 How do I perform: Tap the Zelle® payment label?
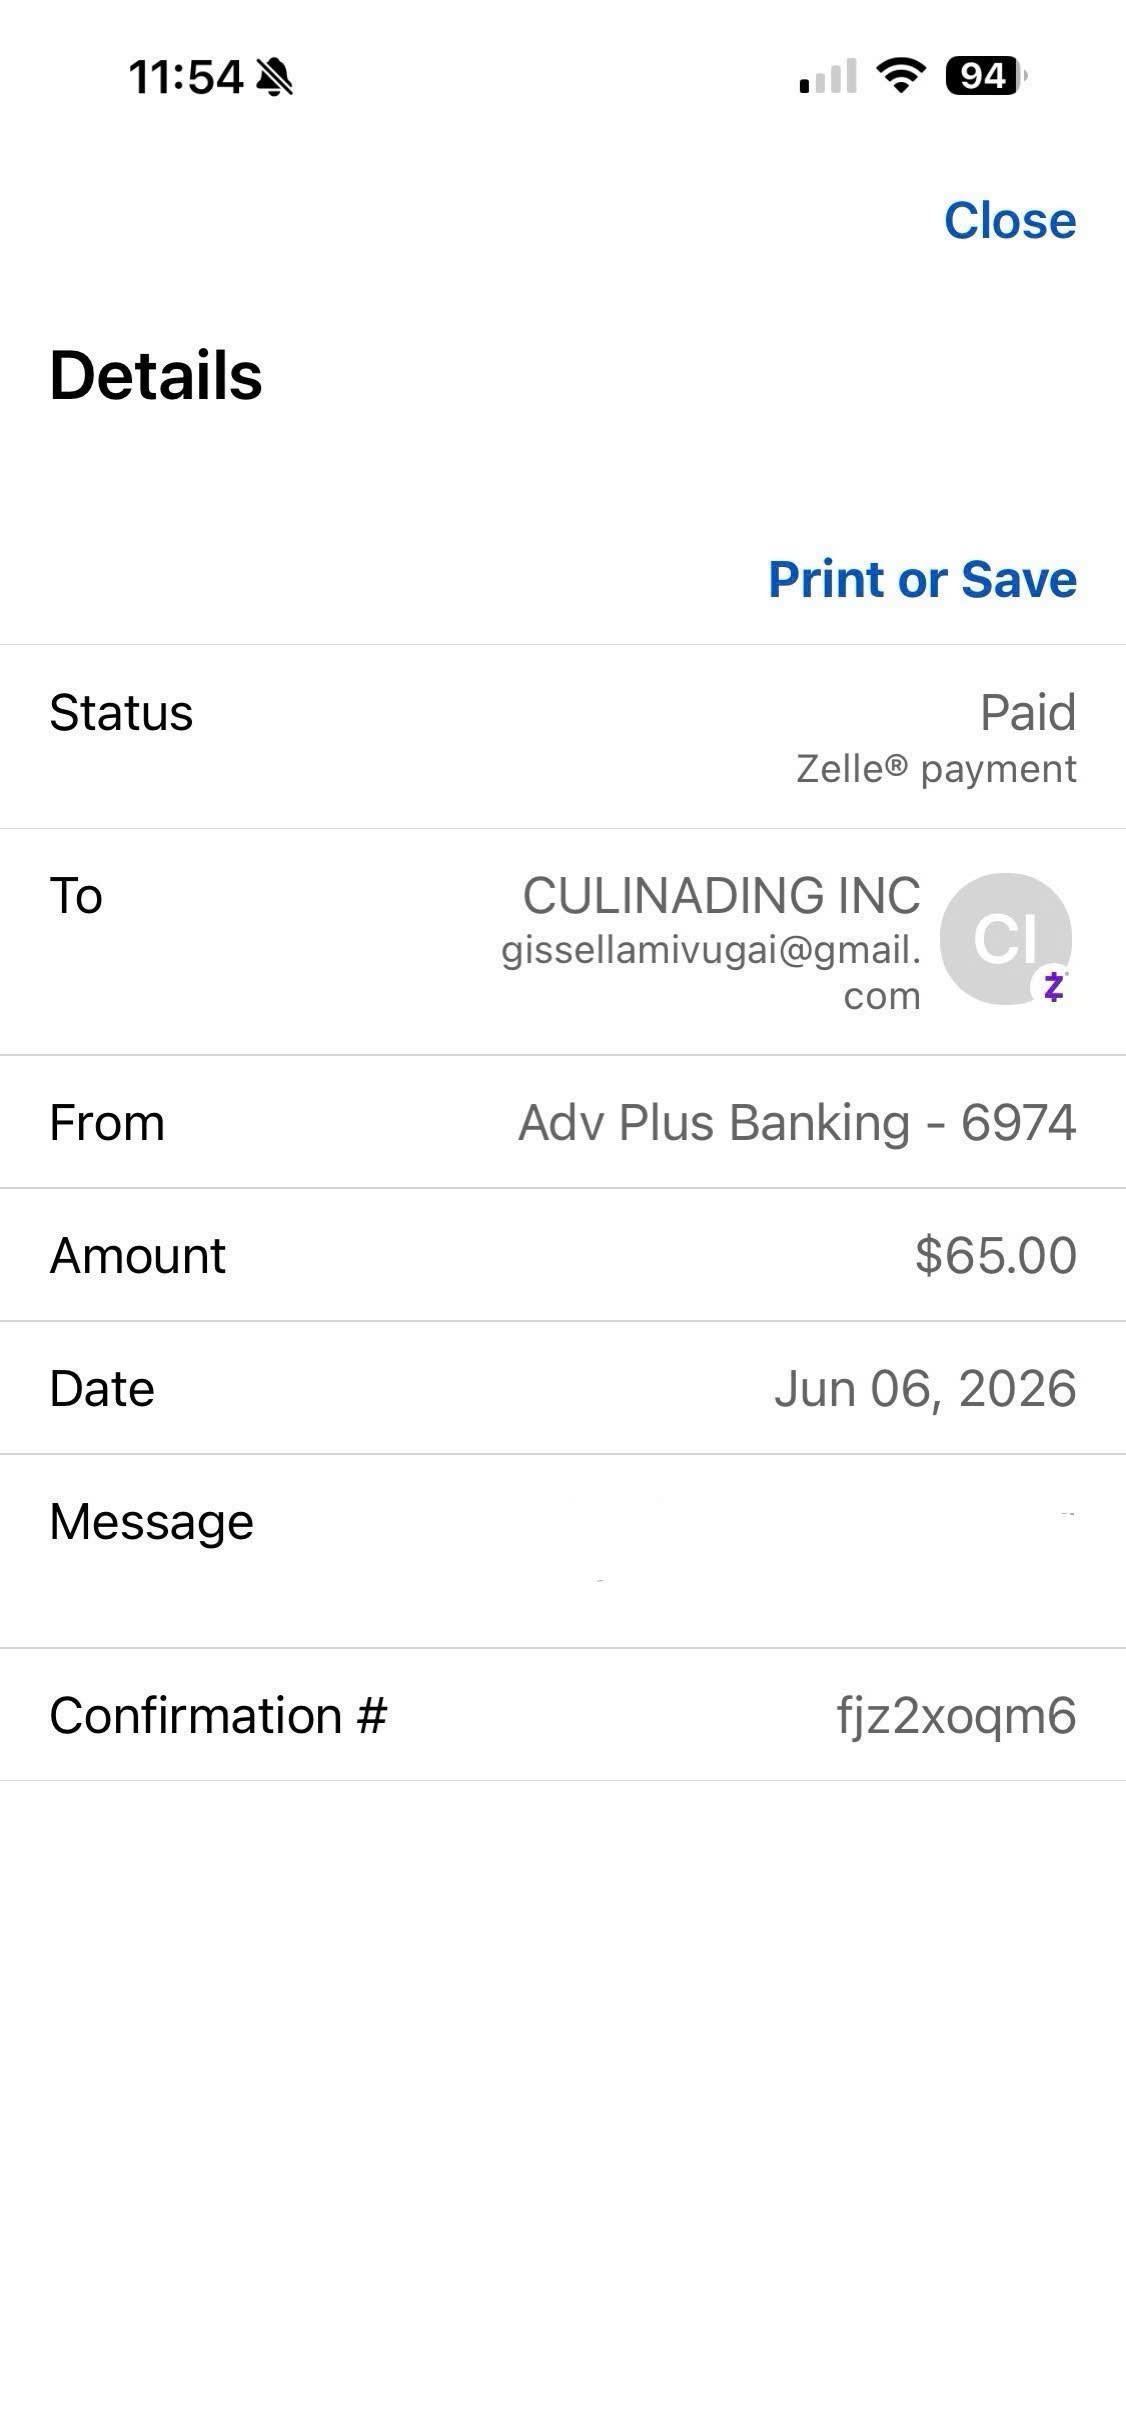click(936, 769)
